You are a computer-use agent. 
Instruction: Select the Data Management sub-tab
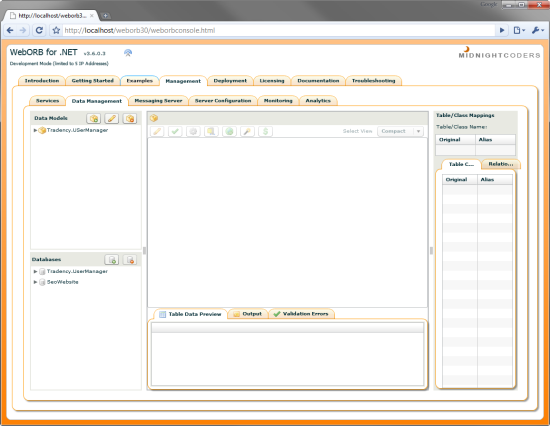point(97,101)
